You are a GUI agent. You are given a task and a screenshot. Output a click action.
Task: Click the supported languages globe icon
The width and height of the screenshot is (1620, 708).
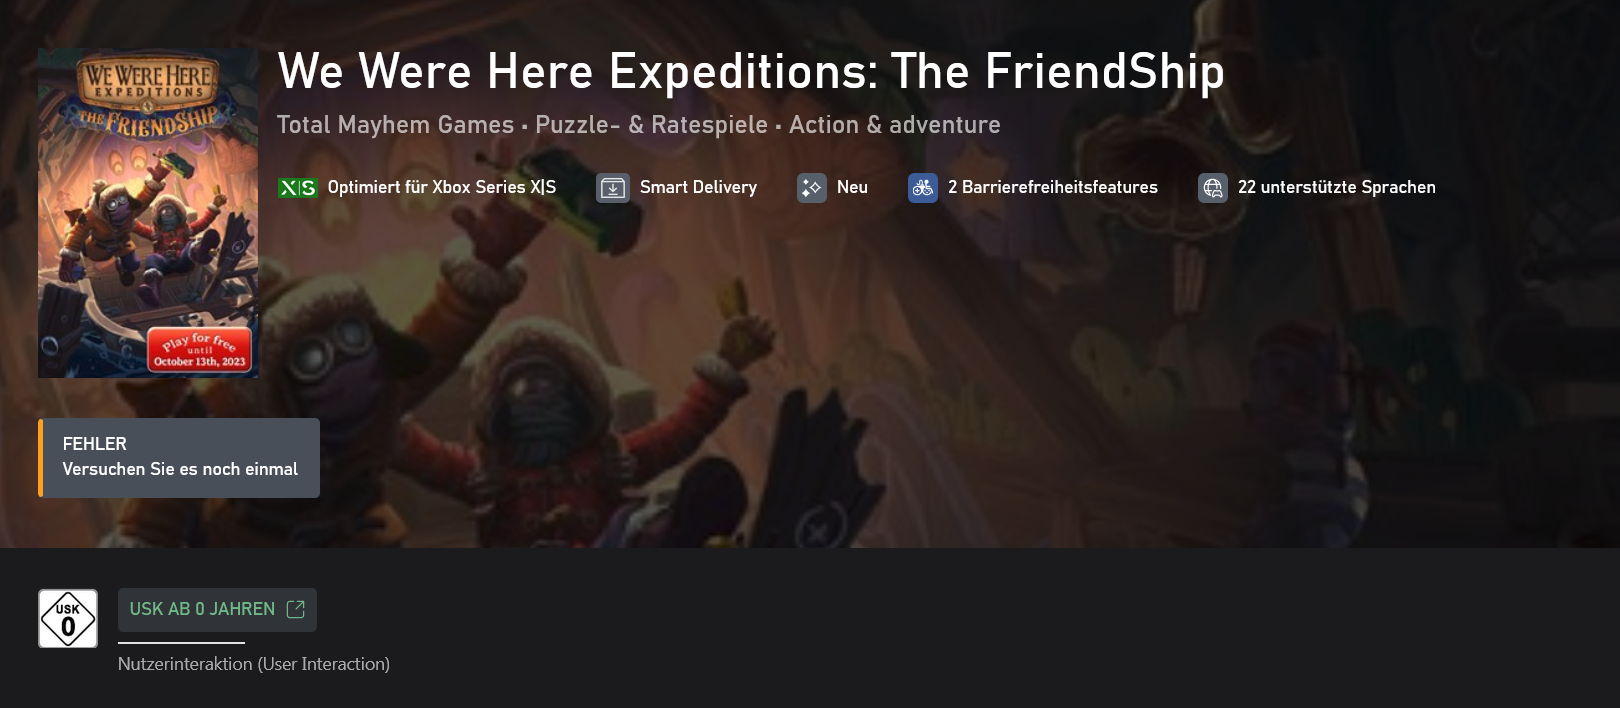tap(1213, 188)
